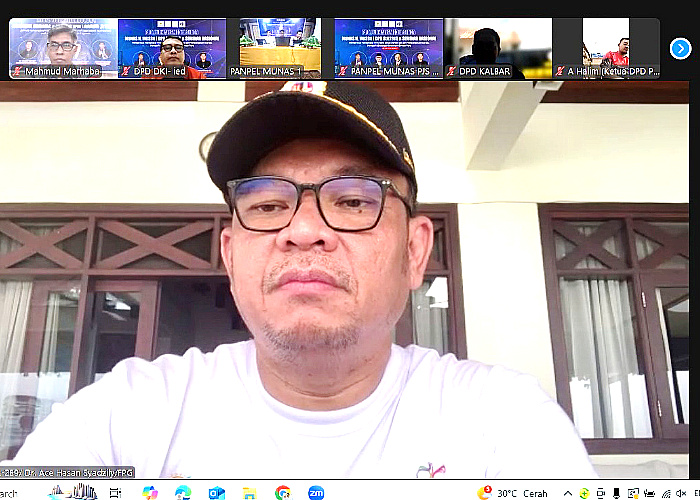Open Copilot from the taskbar
Image resolution: width=700 pixels, height=500 pixels.
(150, 492)
